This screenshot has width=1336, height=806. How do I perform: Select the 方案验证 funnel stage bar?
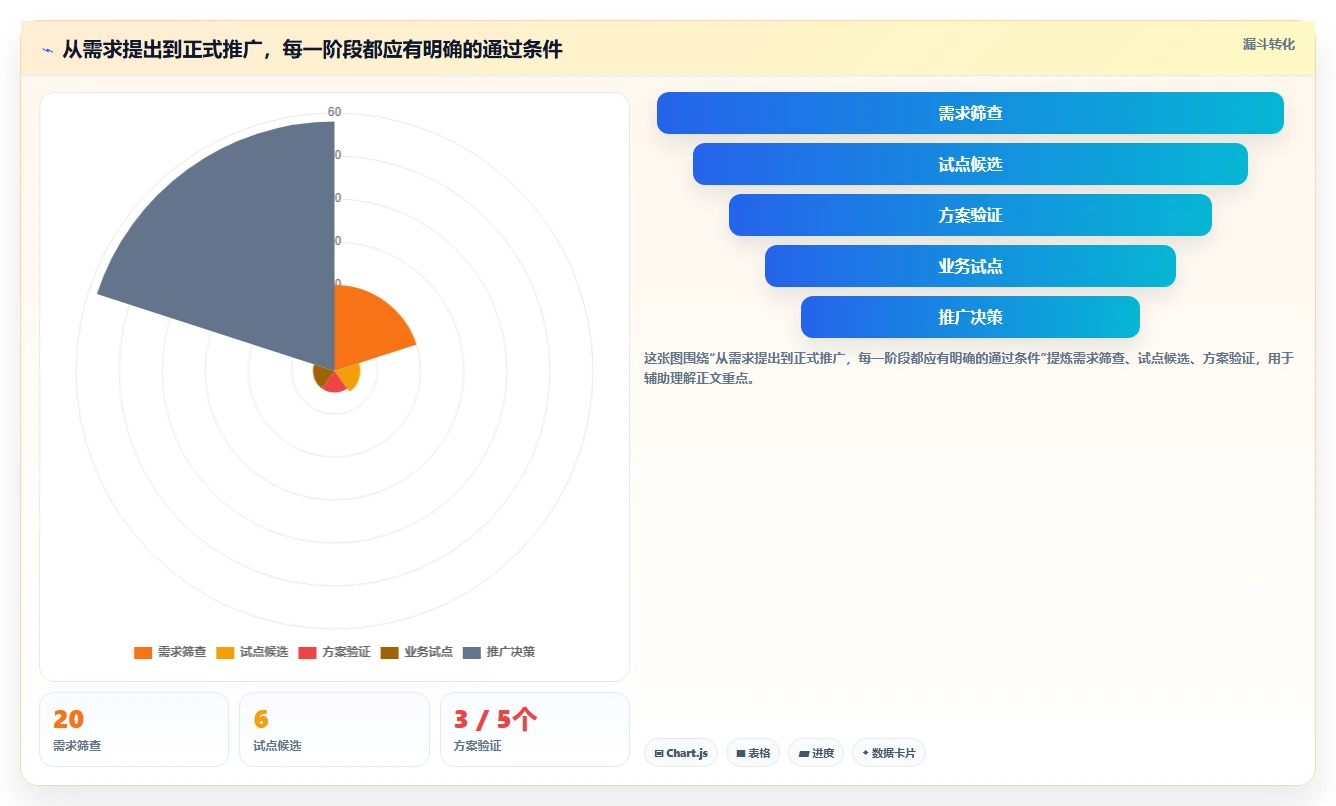[x=970, y=215]
